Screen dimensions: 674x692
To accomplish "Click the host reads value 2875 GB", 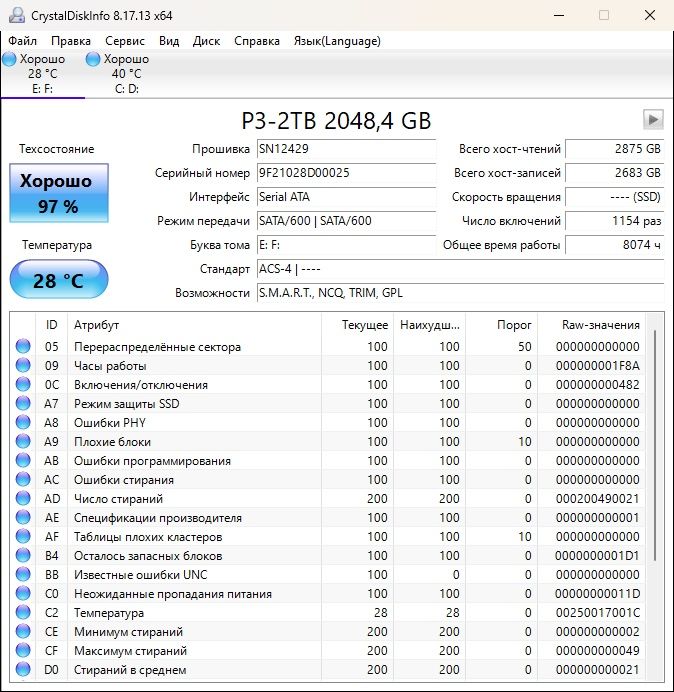I will pyautogui.click(x=614, y=149).
